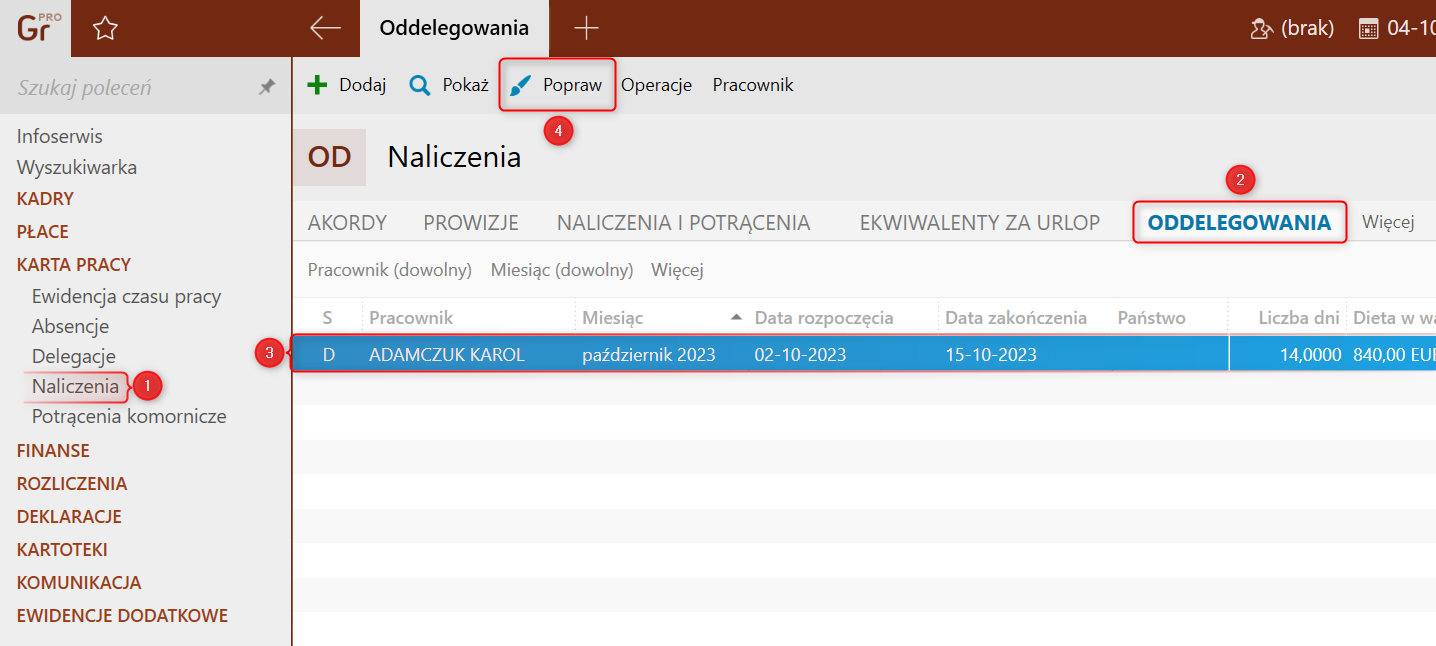Click the magnifier Pokaż icon
The width and height of the screenshot is (1436, 646).
click(x=420, y=85)
